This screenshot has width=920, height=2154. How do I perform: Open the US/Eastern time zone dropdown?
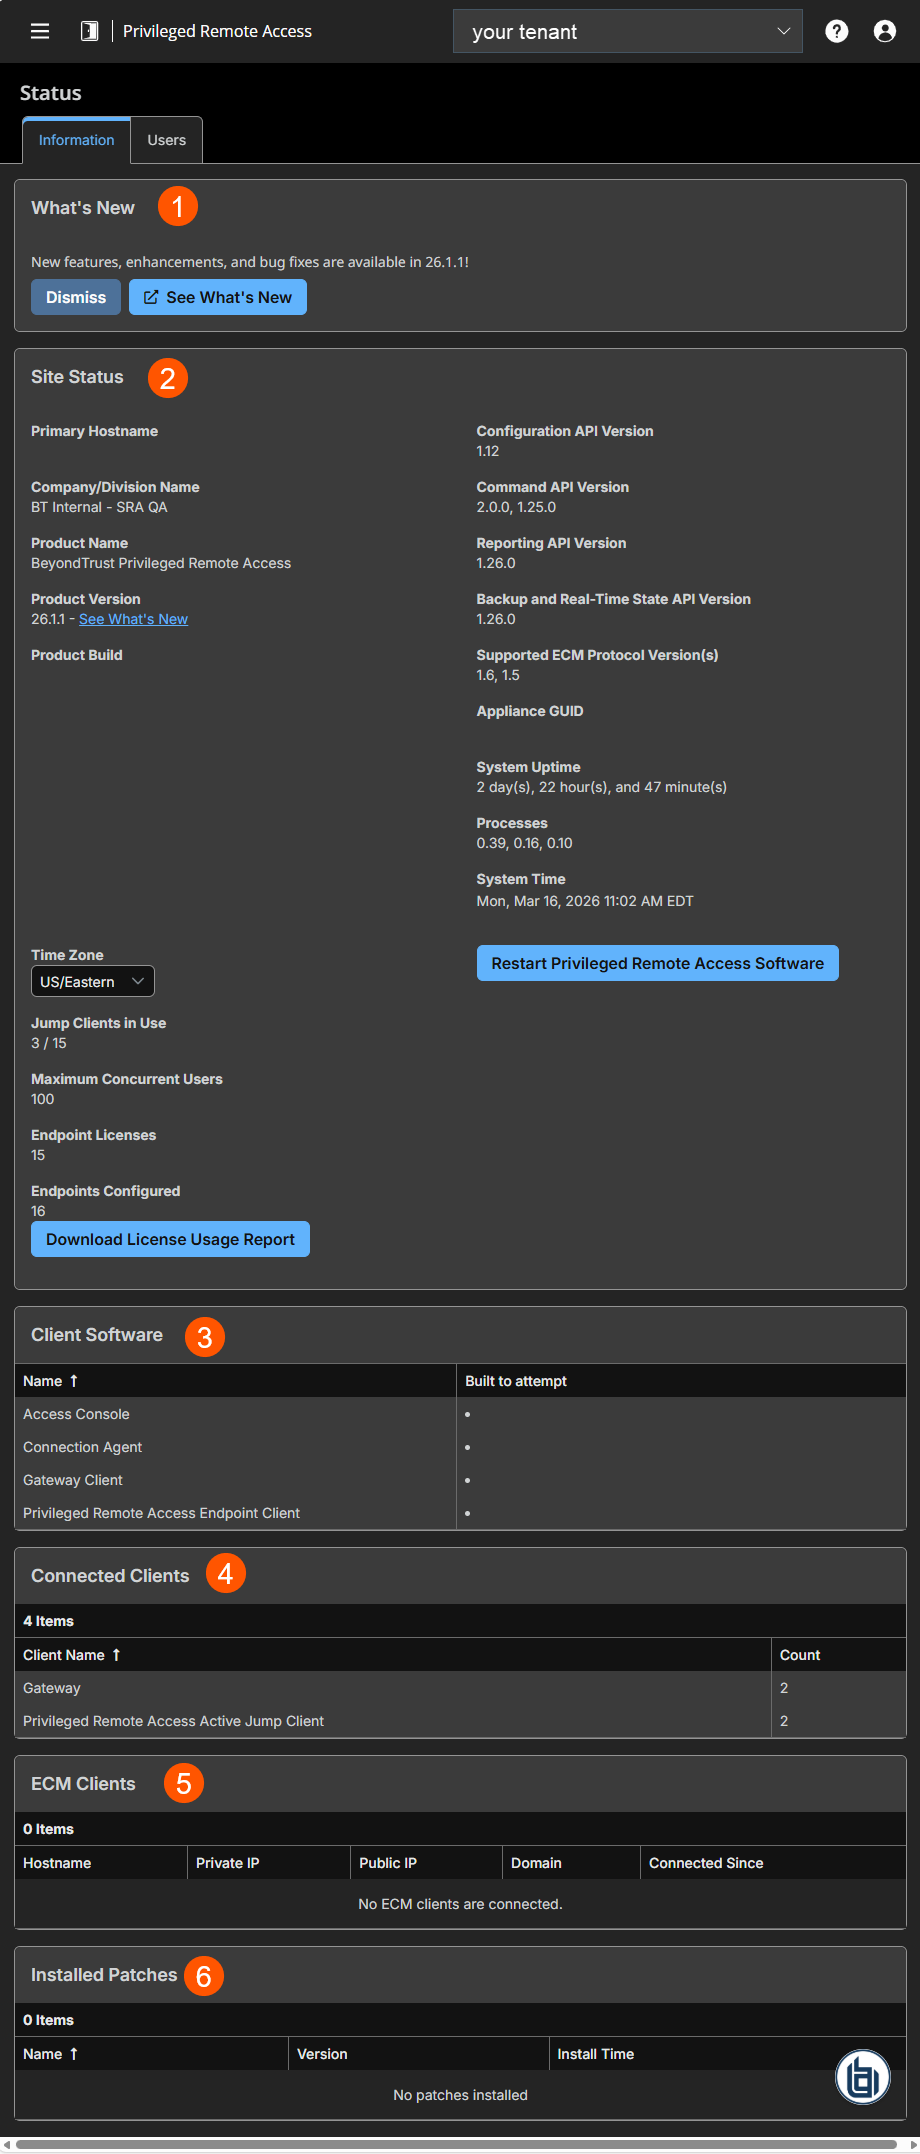coord(93,982)
